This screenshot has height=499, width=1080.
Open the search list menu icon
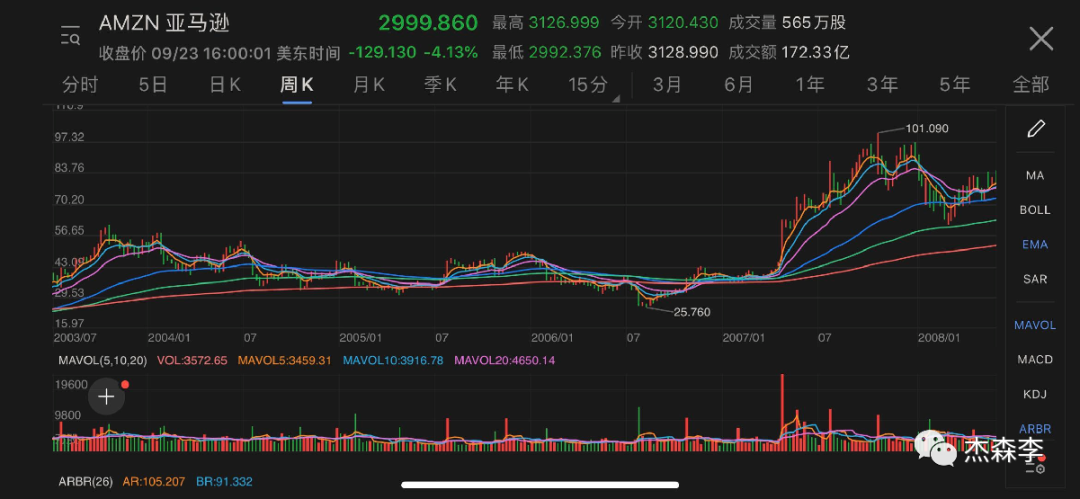[x=70, y=37]
